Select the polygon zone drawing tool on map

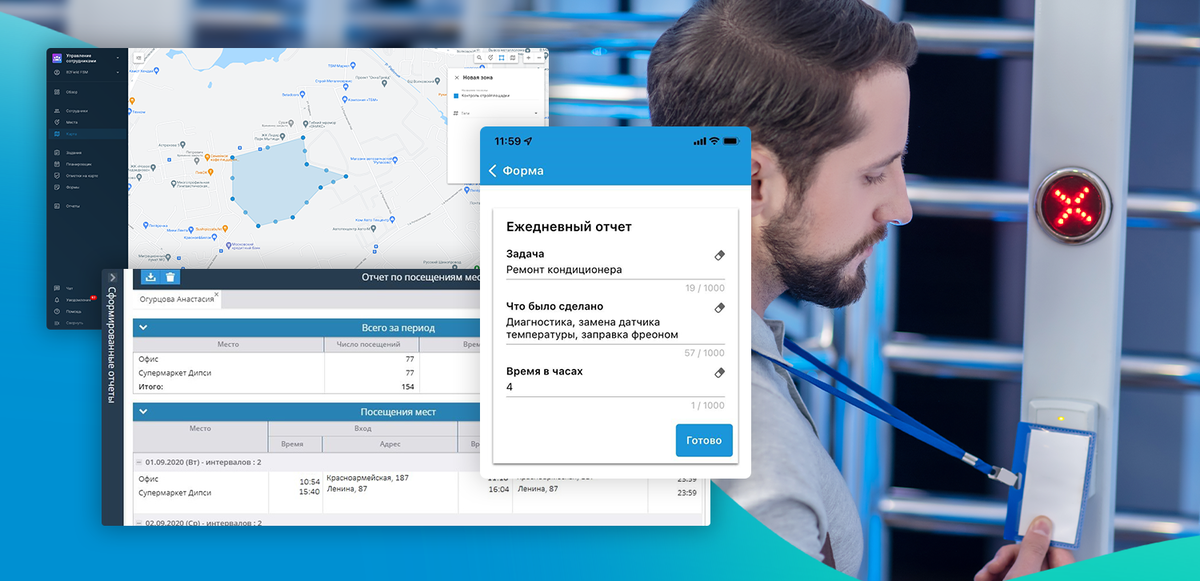pyautogui.click(x=501, y=58)
